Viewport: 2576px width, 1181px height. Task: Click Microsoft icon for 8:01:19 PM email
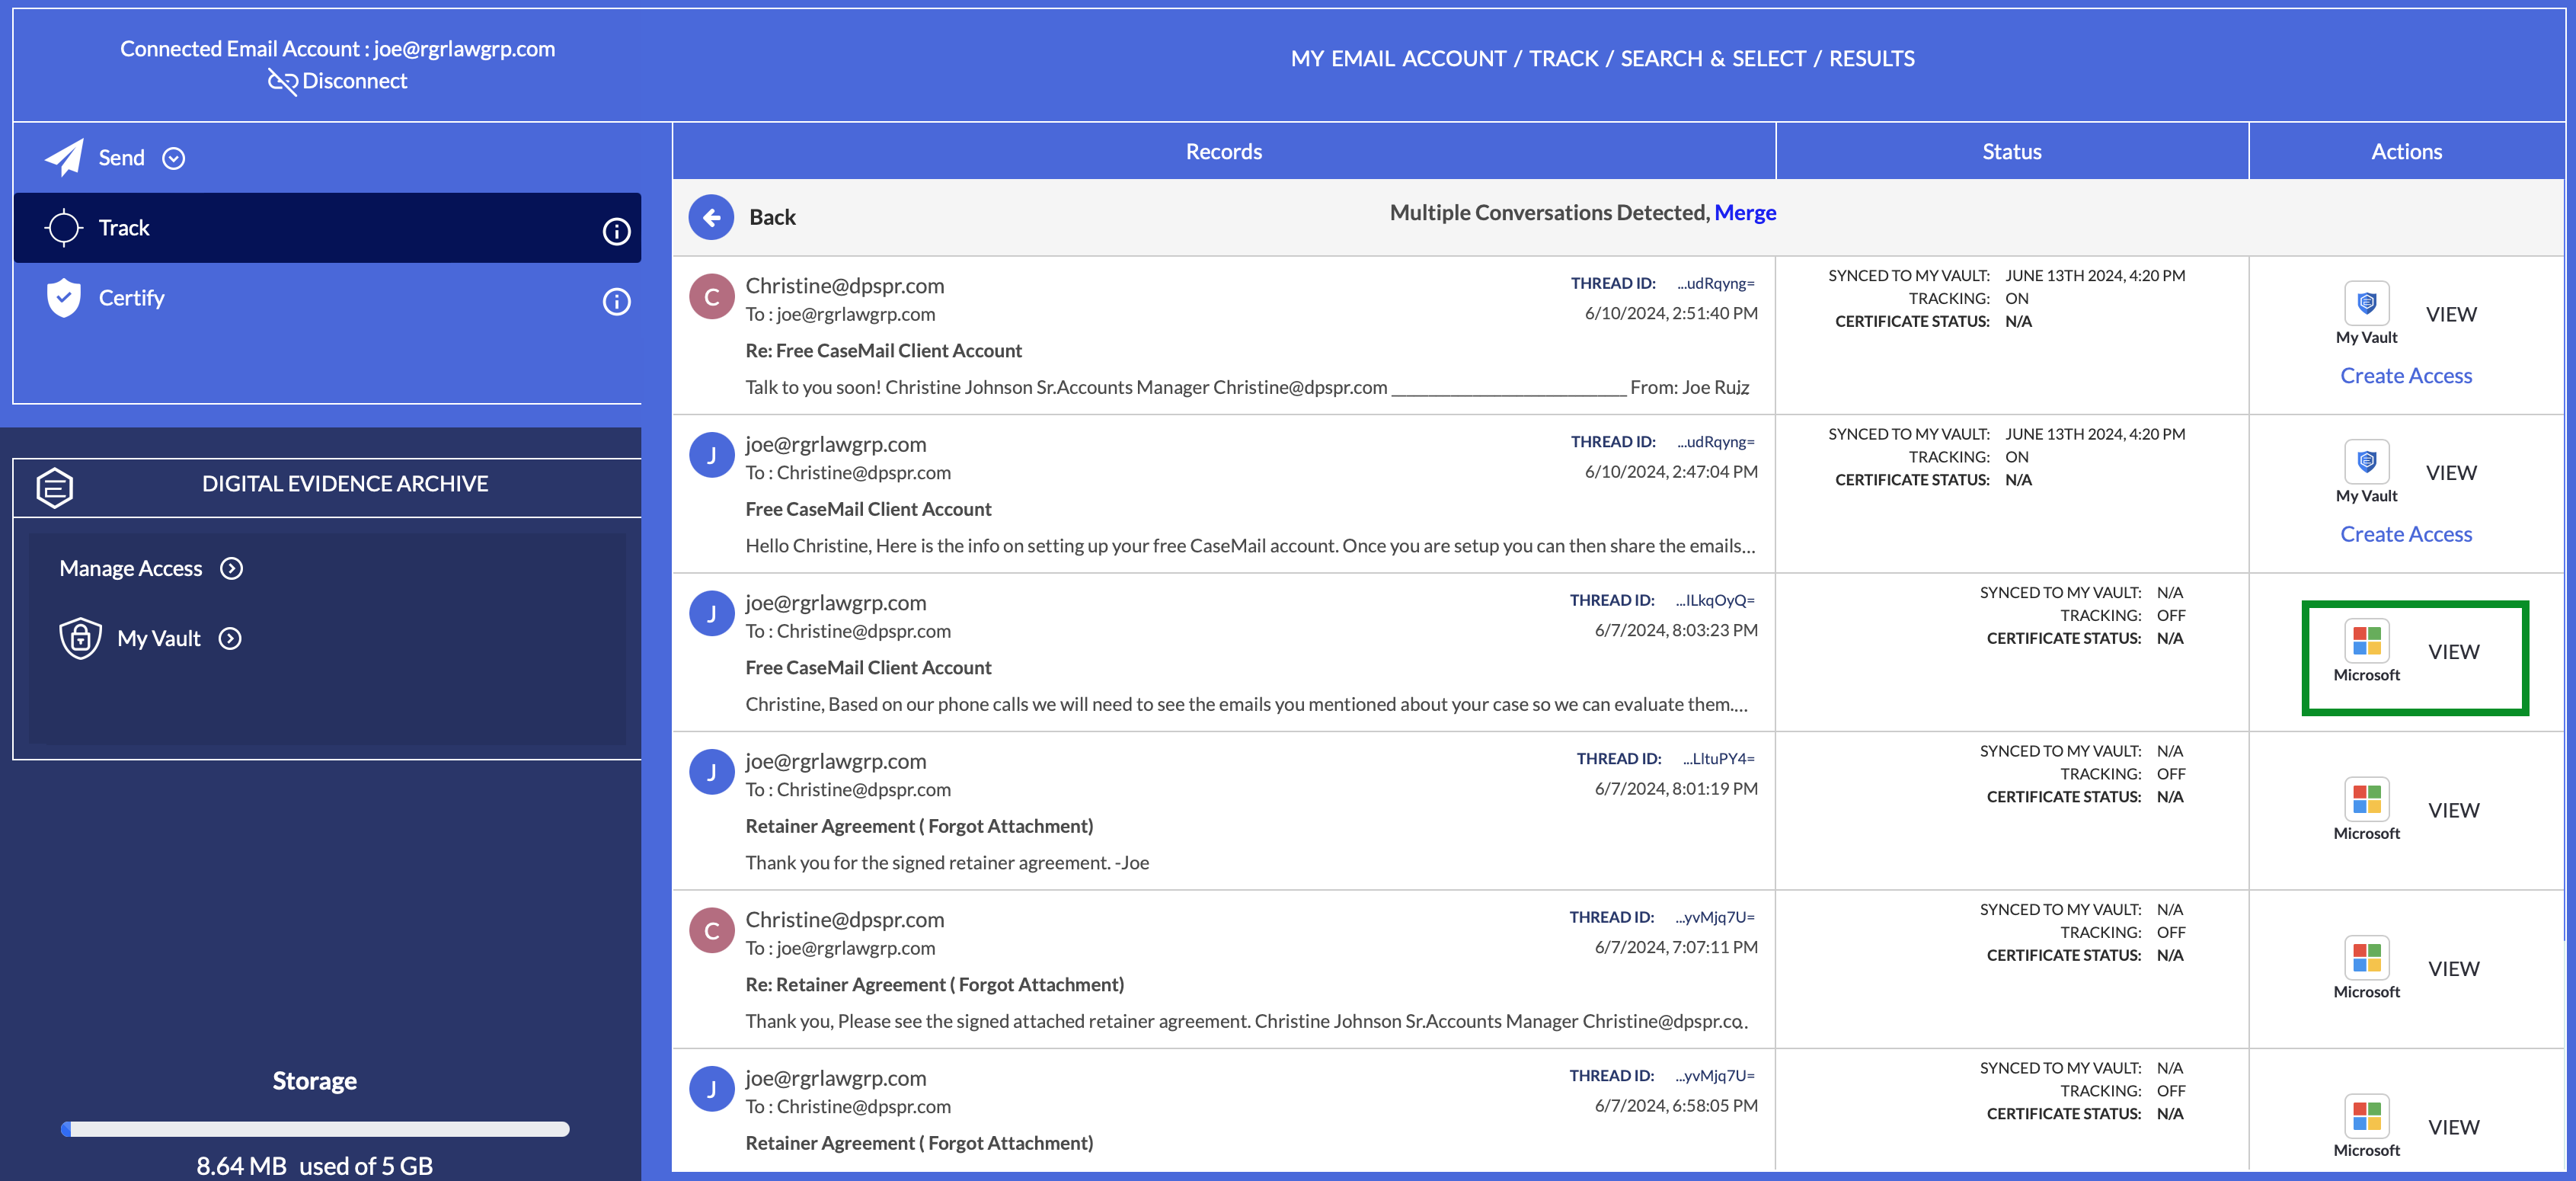pos(2366,798)
